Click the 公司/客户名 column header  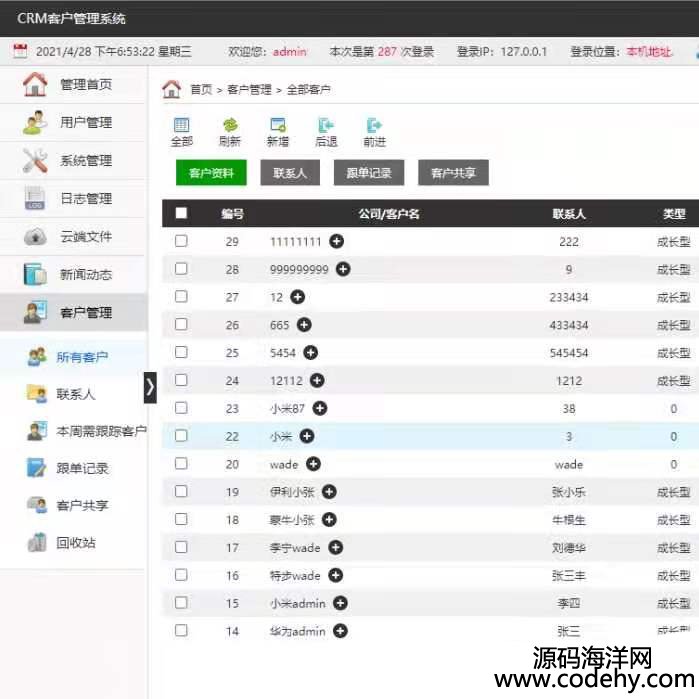(x=389, y=214)
